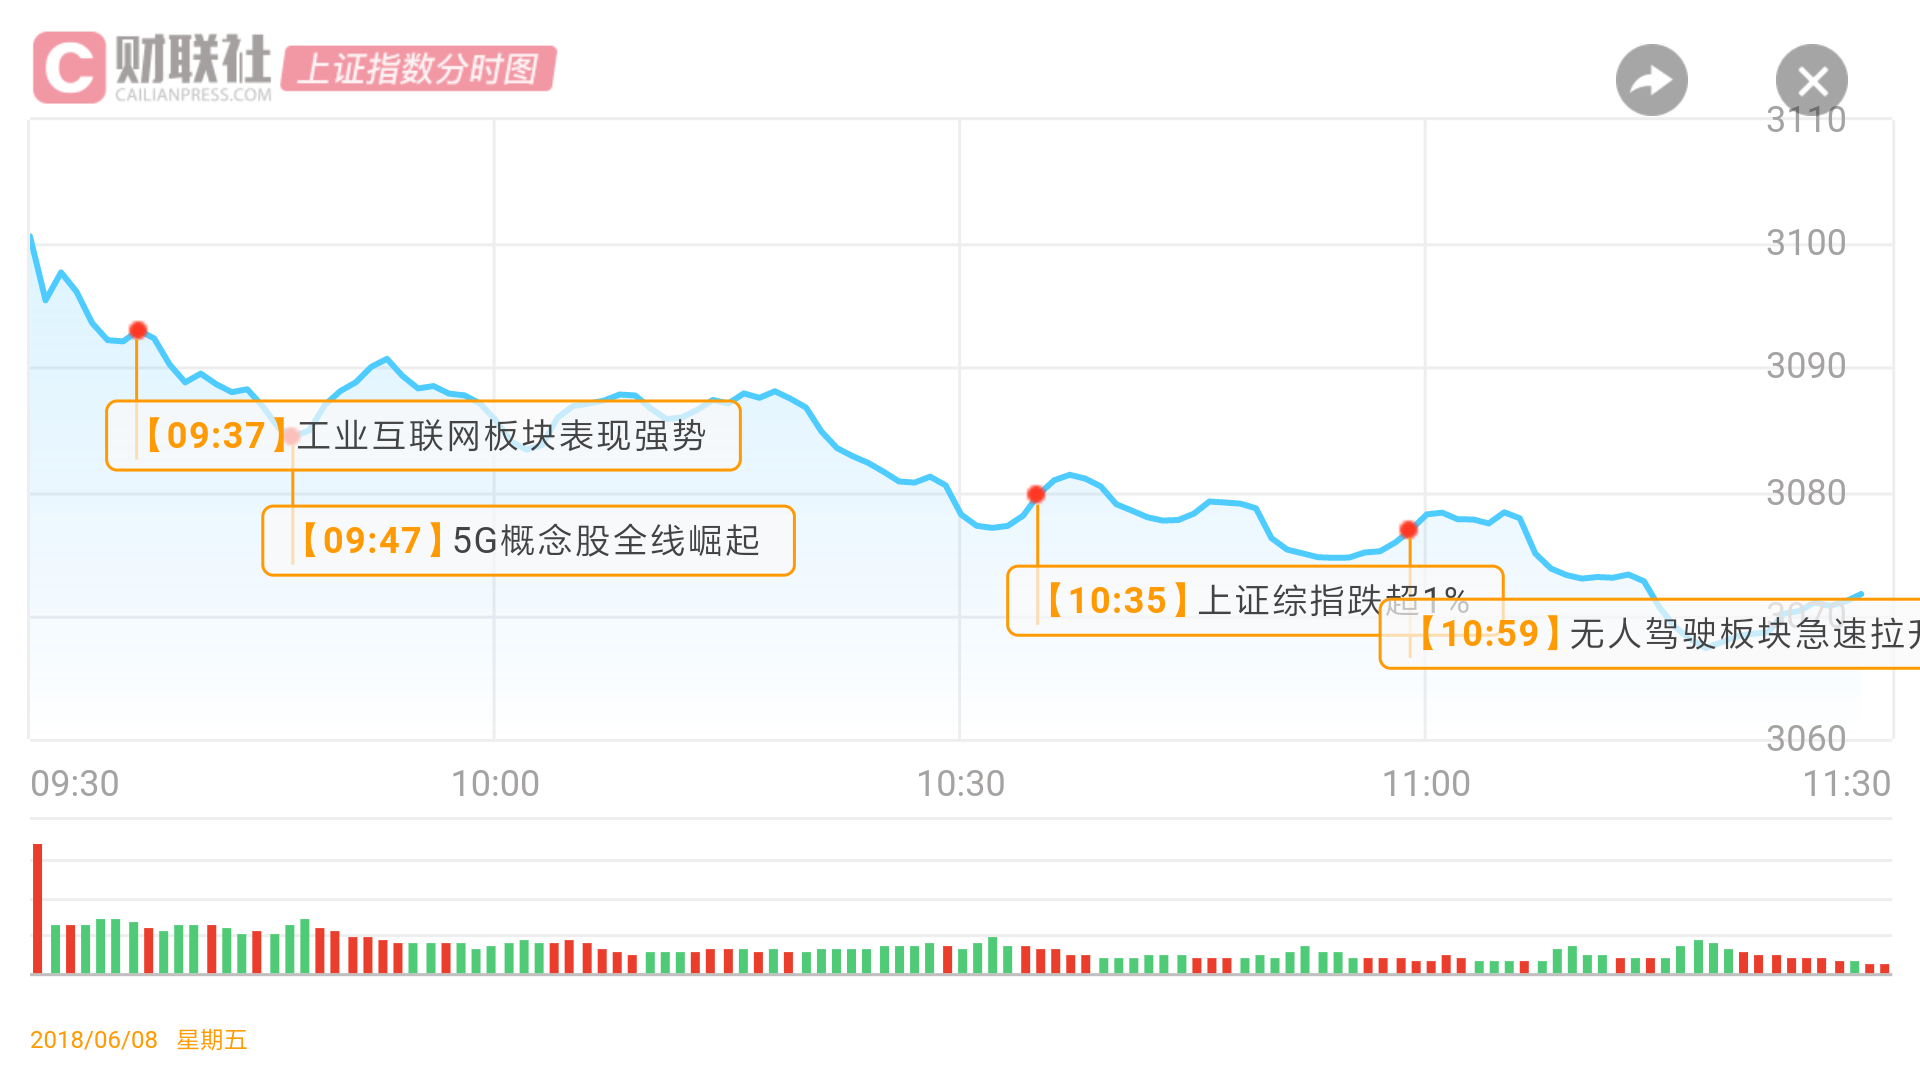Tap the 上证指数分时图 title badge
The width and height of the screenshot is (1920, 1080).
pos(418,69)
